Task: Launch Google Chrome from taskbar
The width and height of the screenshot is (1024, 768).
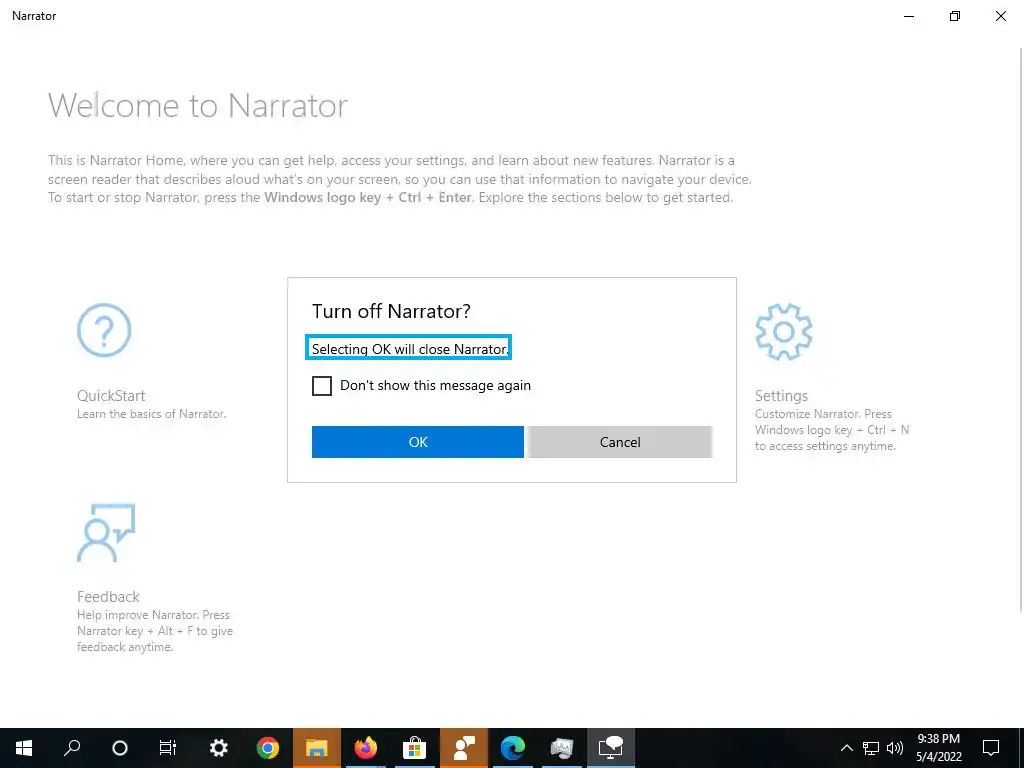Action: click(x=268, y=748)
